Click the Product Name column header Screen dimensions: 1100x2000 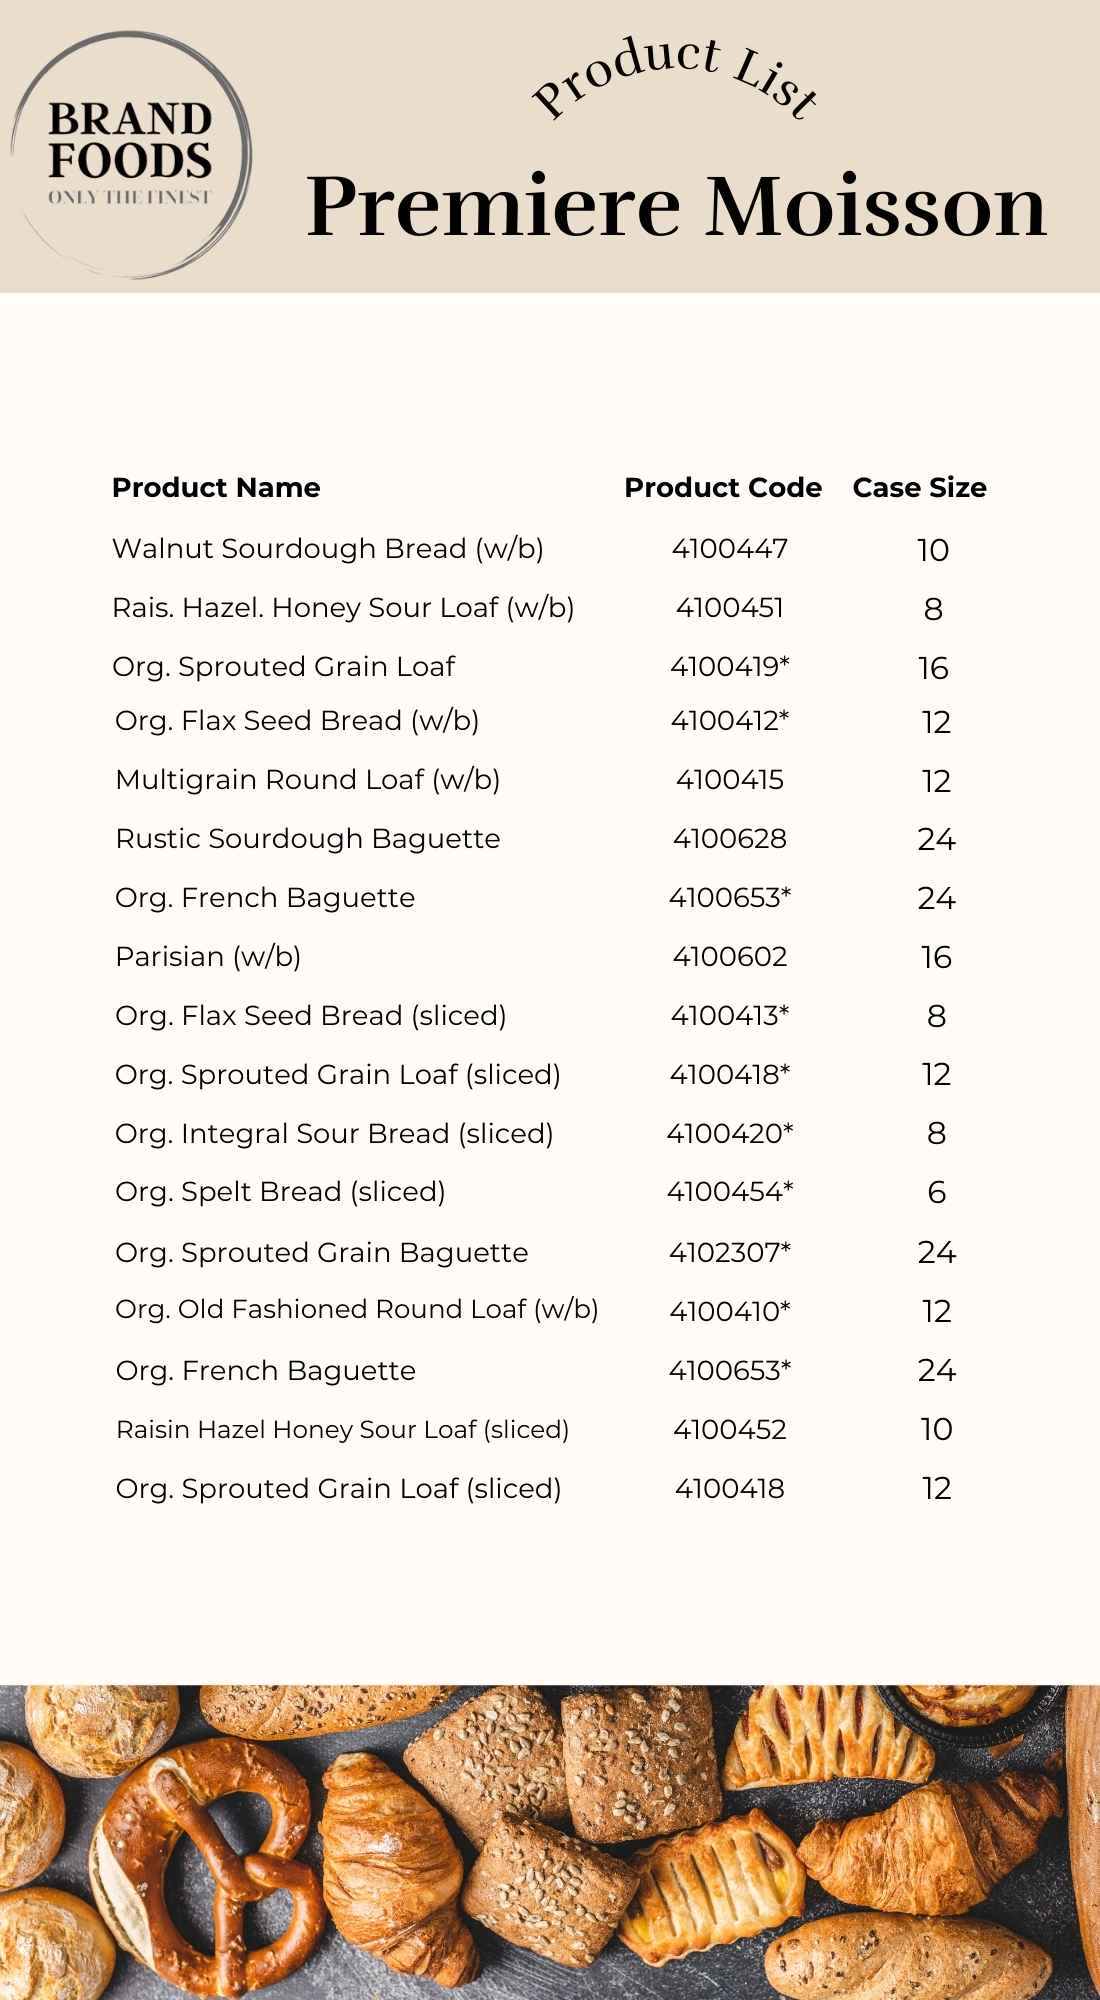[x=216, y=488]
